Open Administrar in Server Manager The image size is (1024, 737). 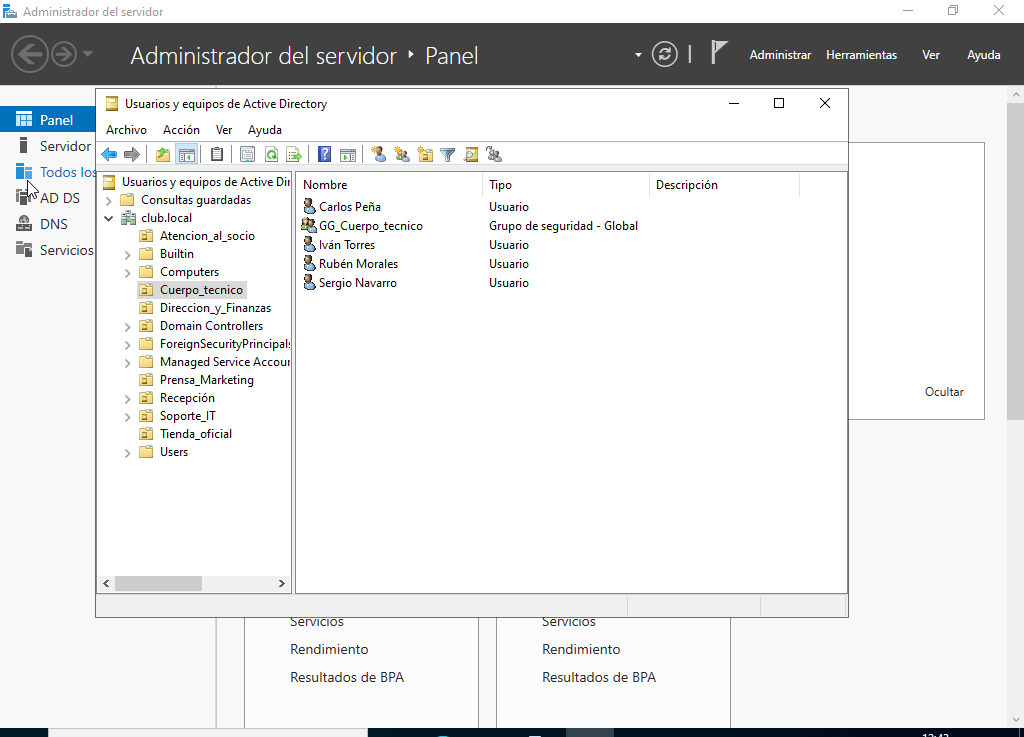(780, 54)
